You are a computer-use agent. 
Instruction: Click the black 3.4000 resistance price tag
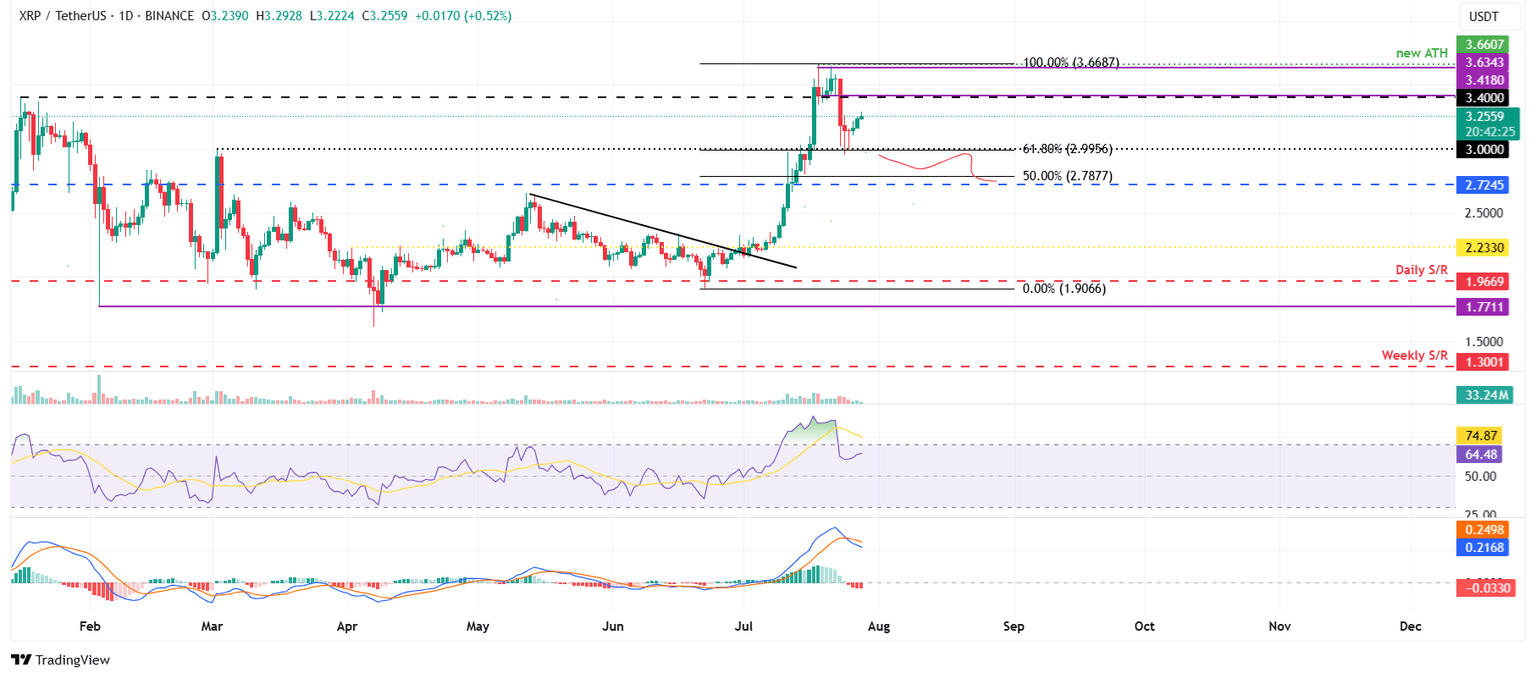coord(1485,97)
